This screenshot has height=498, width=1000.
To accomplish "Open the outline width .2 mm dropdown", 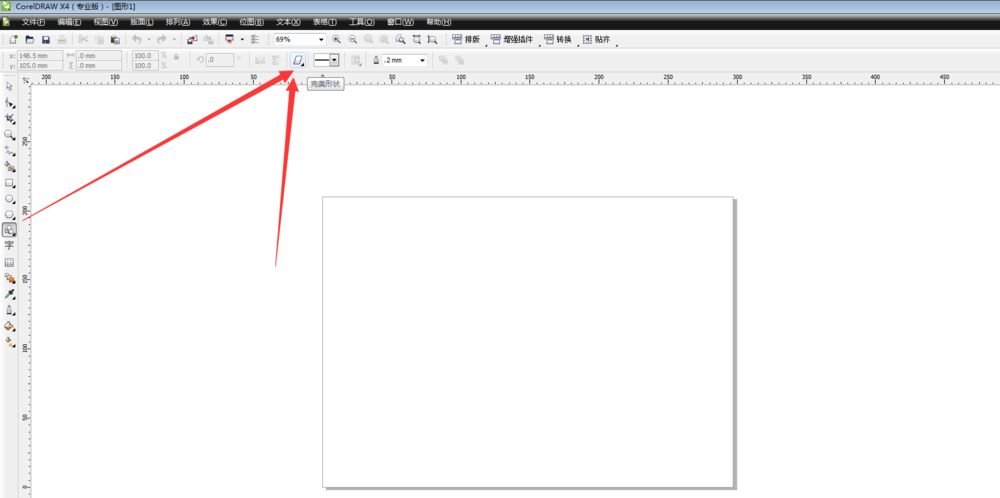I will point(423,60).
